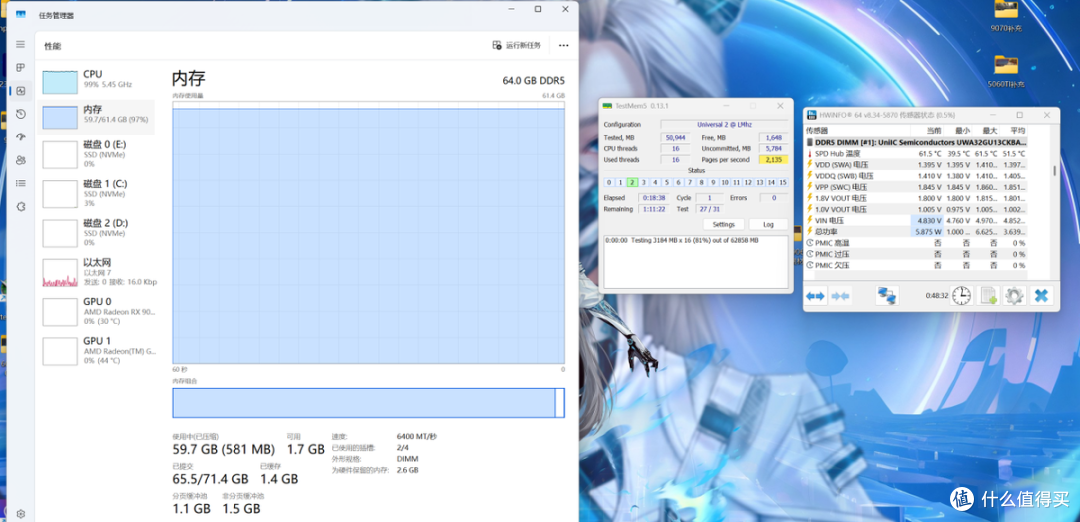Click status thread cell 2 in TestMem5
Image resolution: width=1080 pixels, height=522 pixels.
click(x=632, y=182)
